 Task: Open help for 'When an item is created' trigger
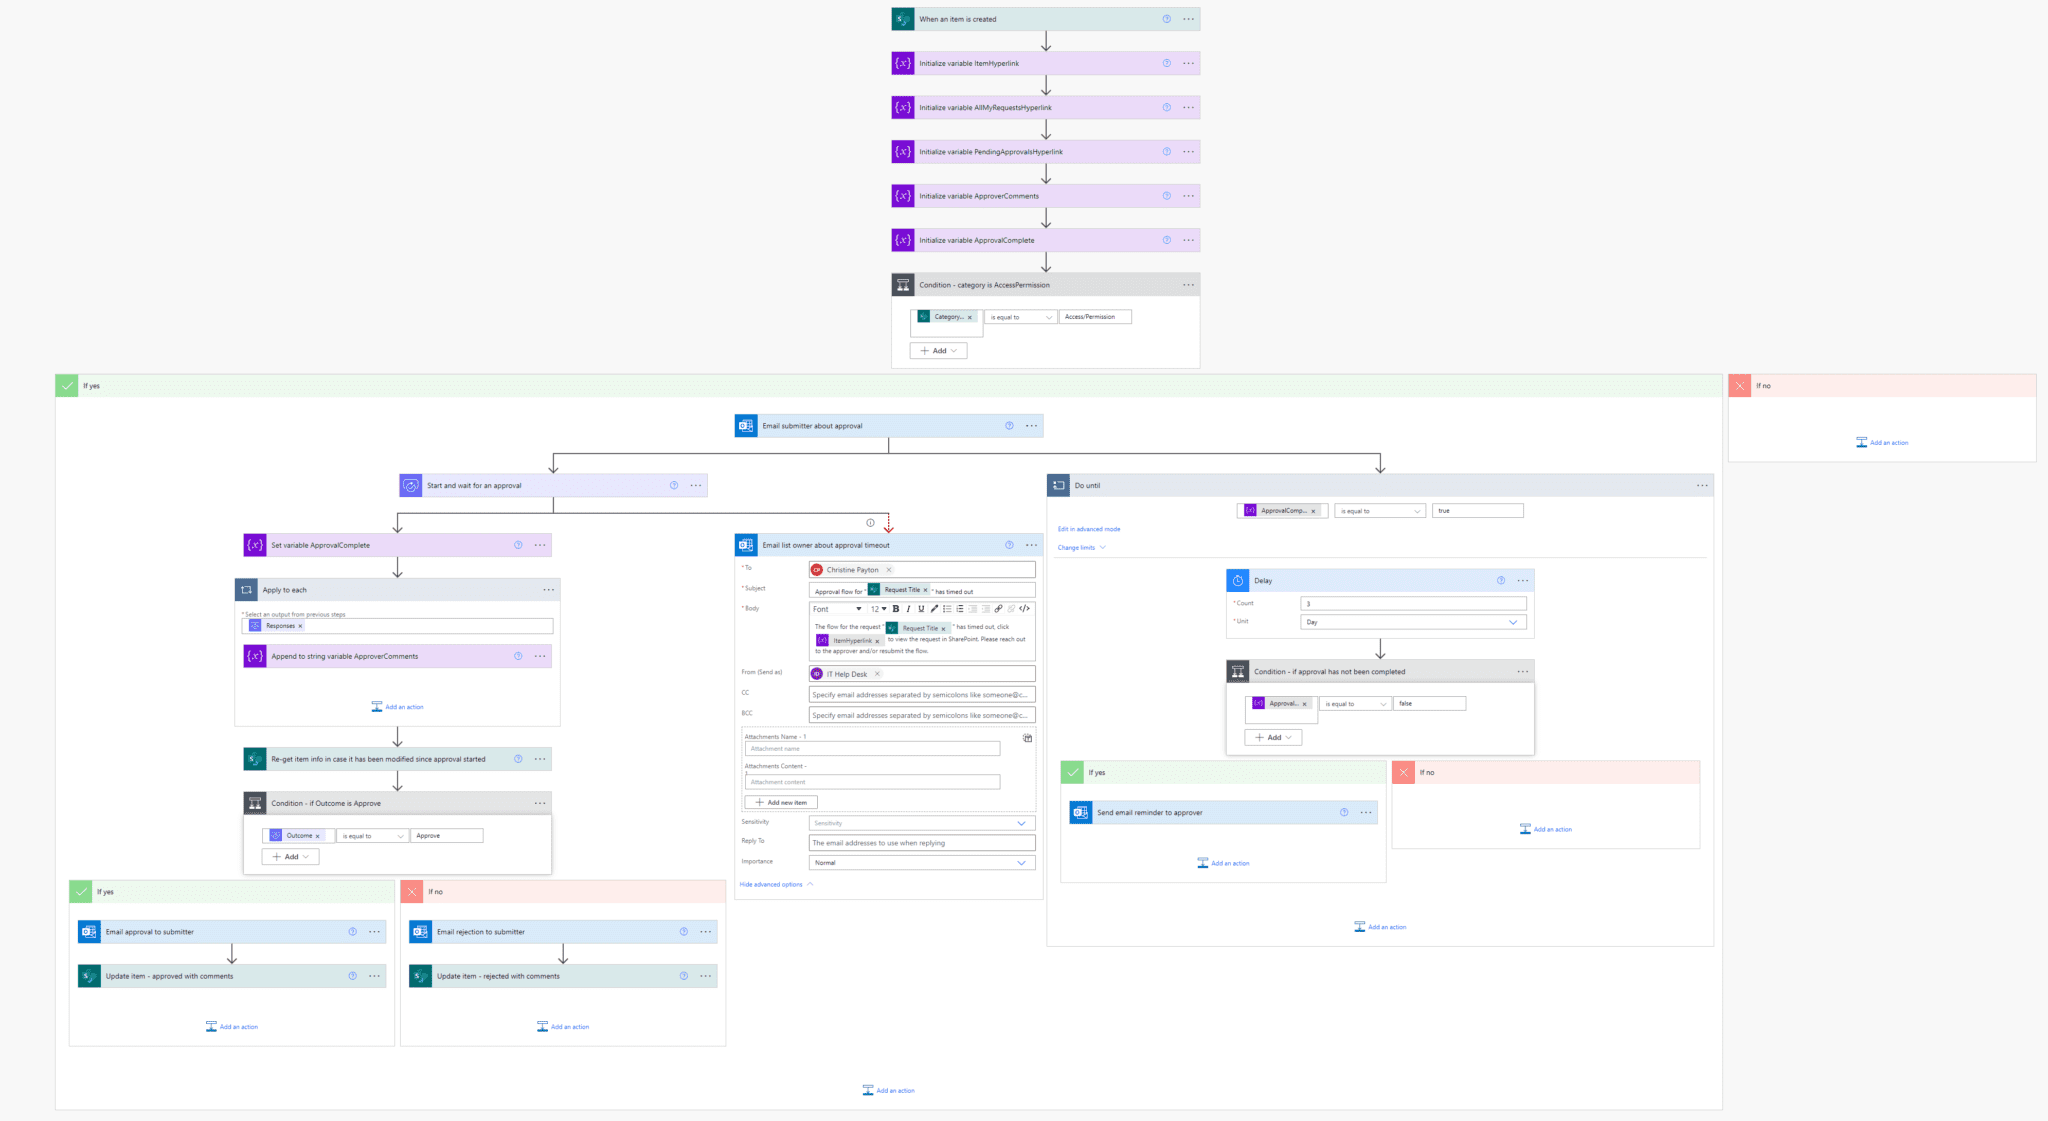1166,19
